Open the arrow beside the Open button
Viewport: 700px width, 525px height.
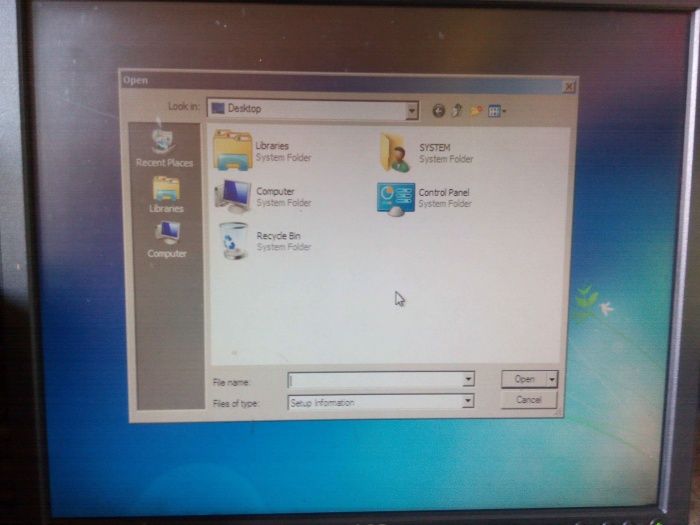point(552,379)
